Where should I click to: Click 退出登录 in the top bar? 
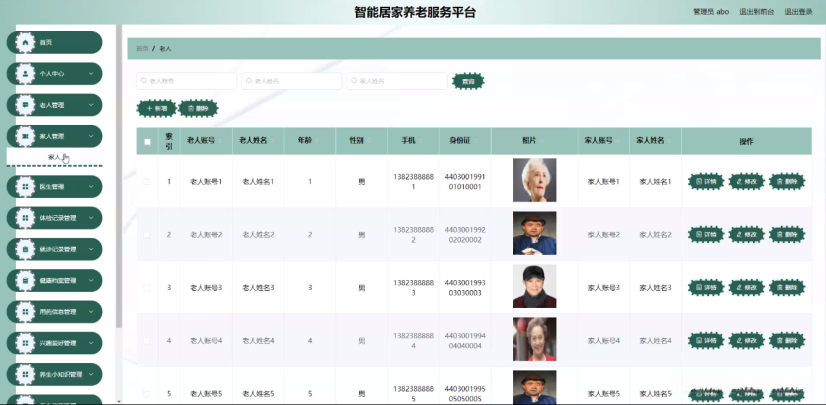pos(798,12)
